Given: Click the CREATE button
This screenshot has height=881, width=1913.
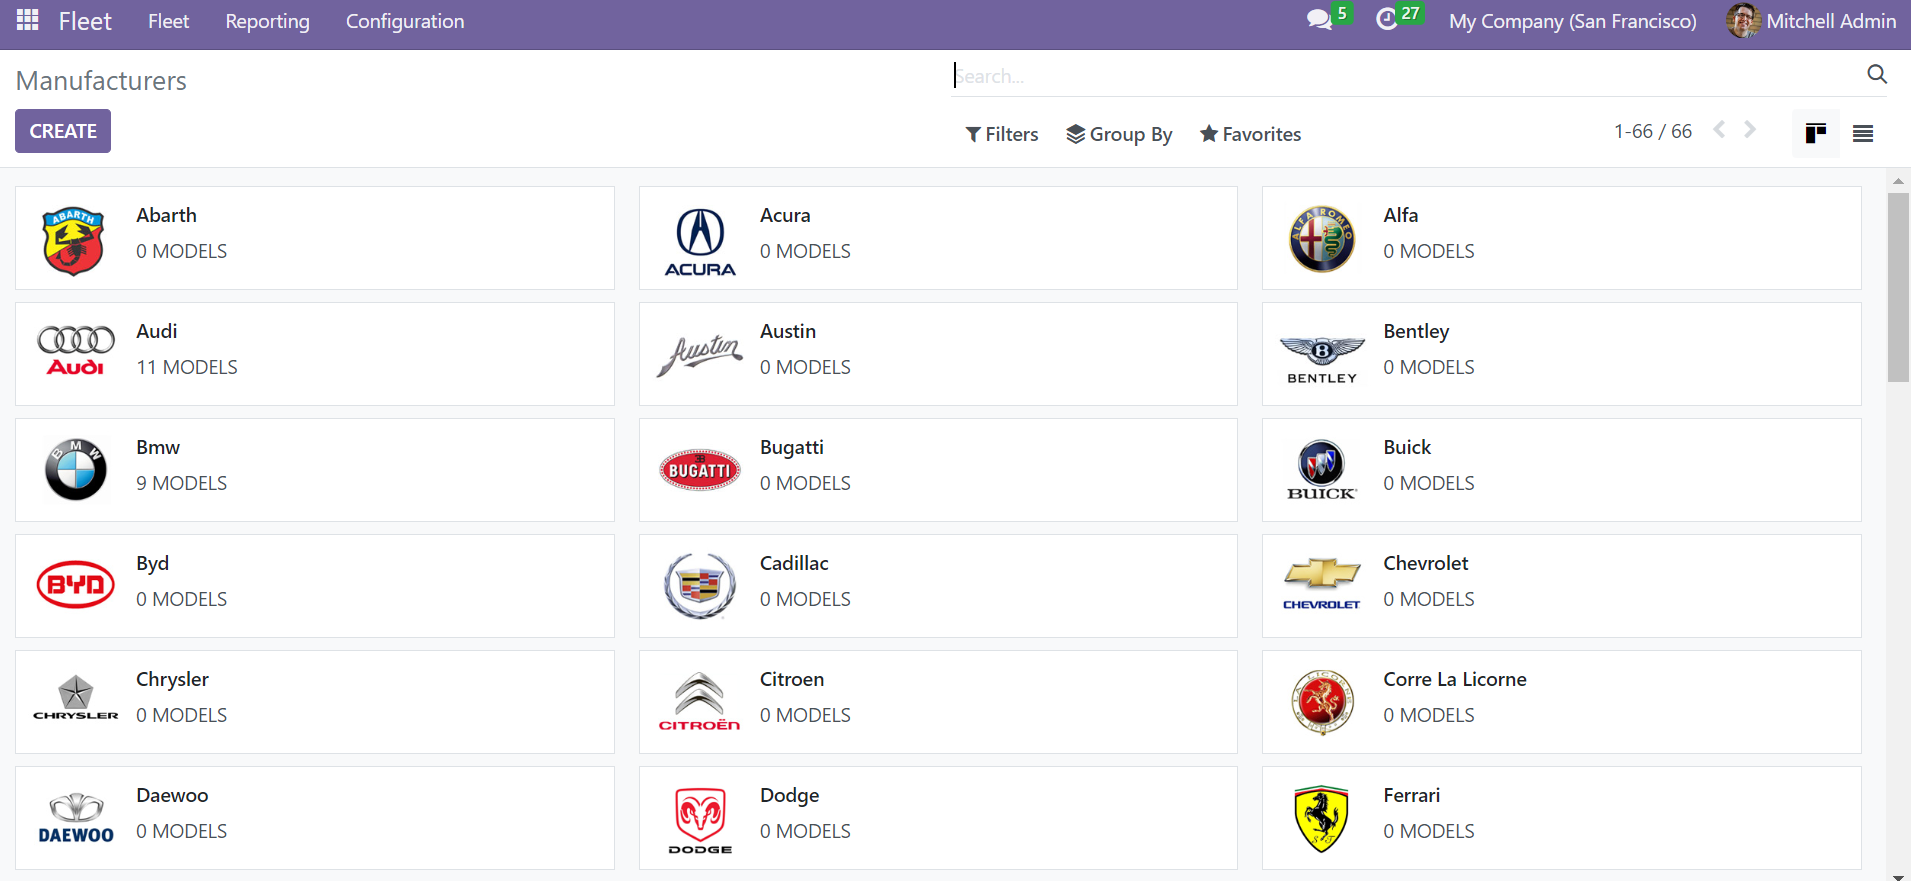Looking at the screenshot, I should [63, 131].
